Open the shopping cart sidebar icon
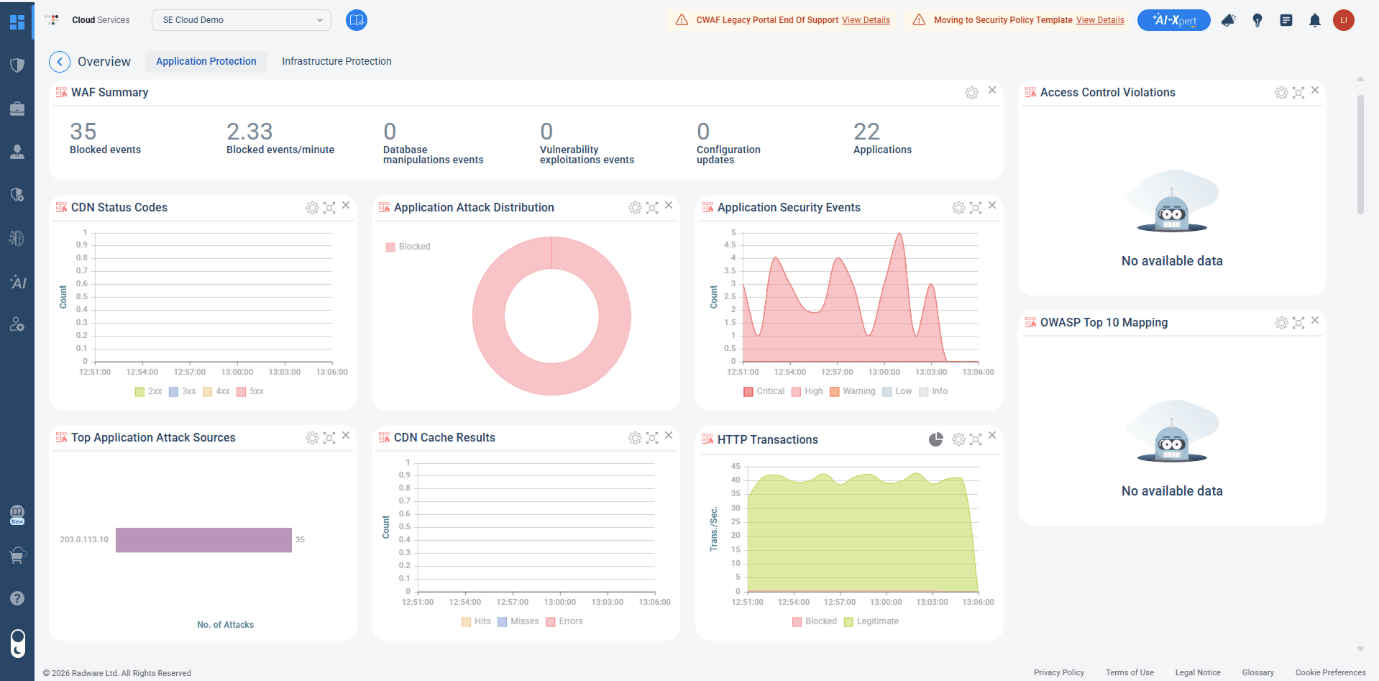The width and height of the screenshot is (1379, 681). (17, 556)
